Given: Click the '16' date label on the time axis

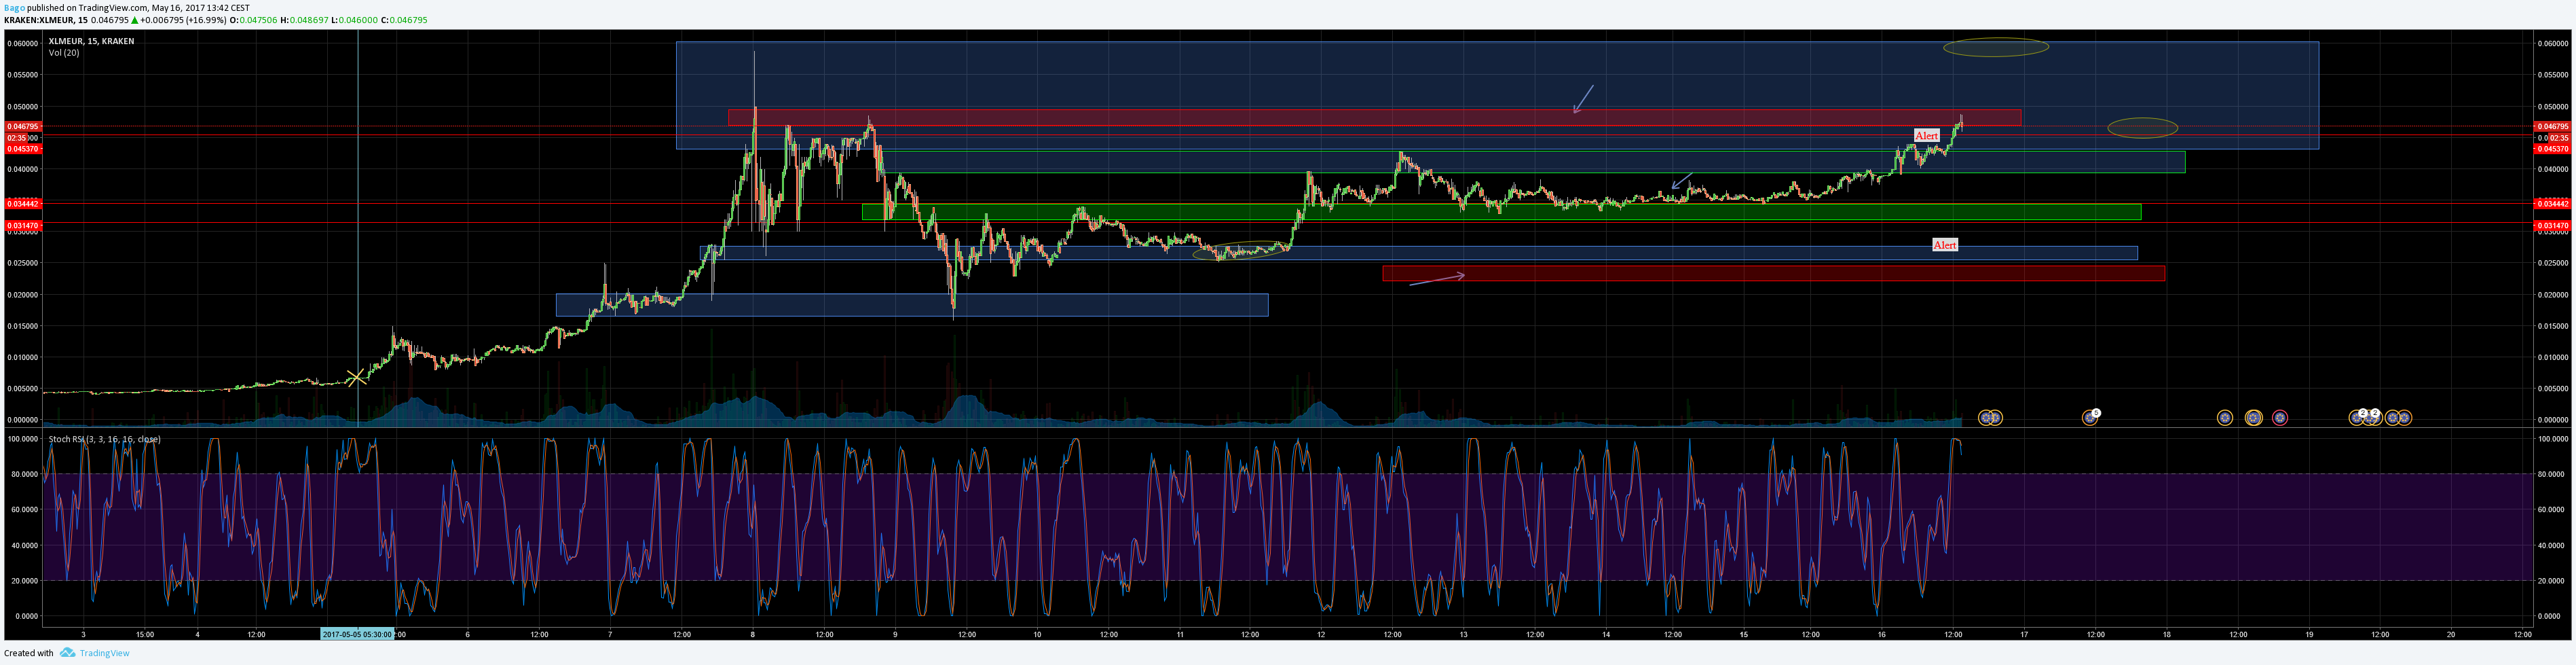Looking at the screenshot, I should (x=1881, y=634).
